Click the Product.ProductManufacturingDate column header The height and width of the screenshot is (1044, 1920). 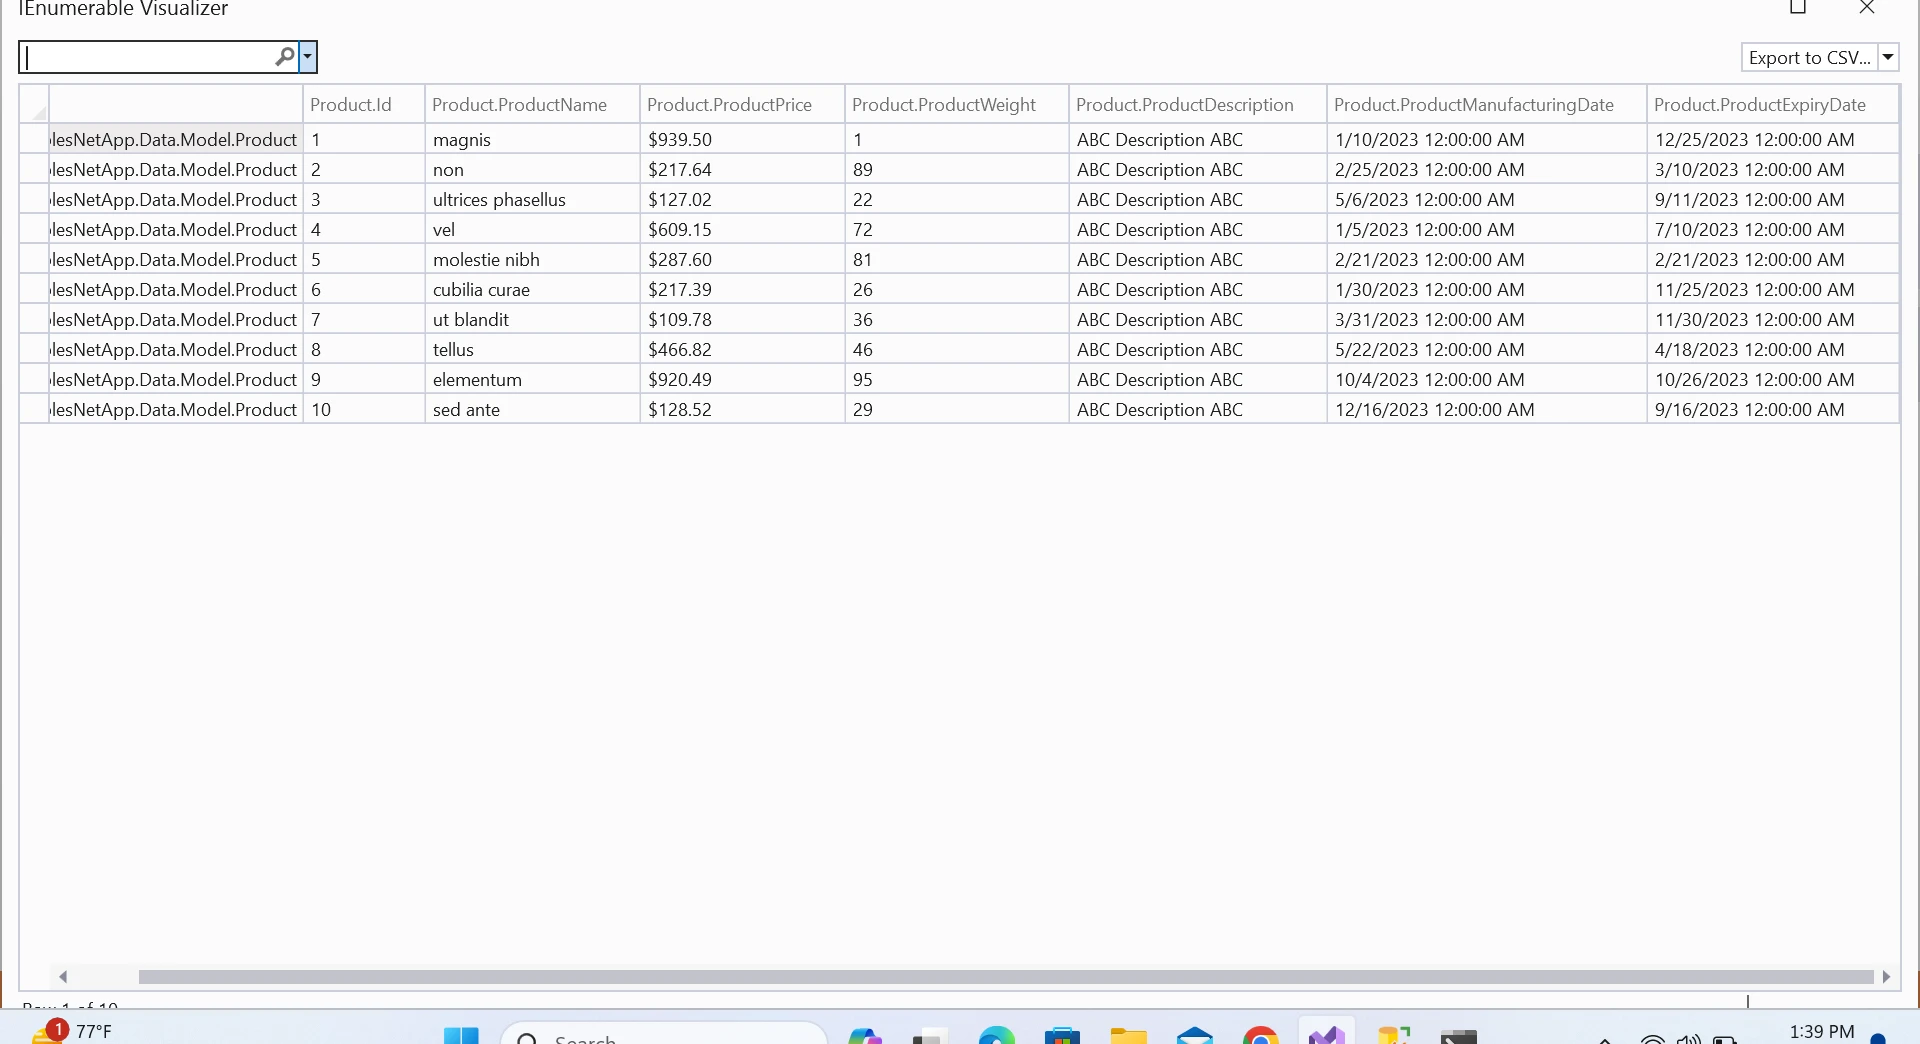pos(1487,104)
